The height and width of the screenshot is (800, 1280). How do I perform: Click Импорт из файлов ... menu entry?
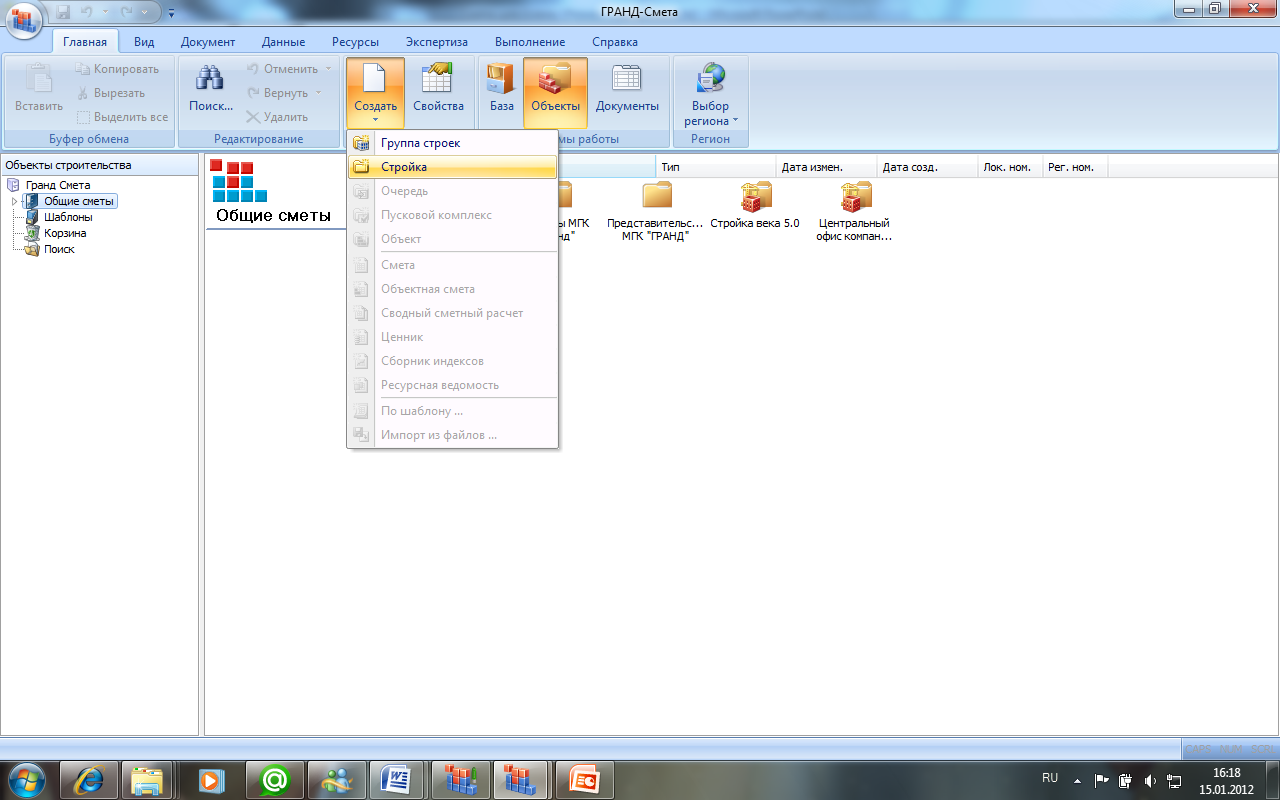[x=452, y=435]
